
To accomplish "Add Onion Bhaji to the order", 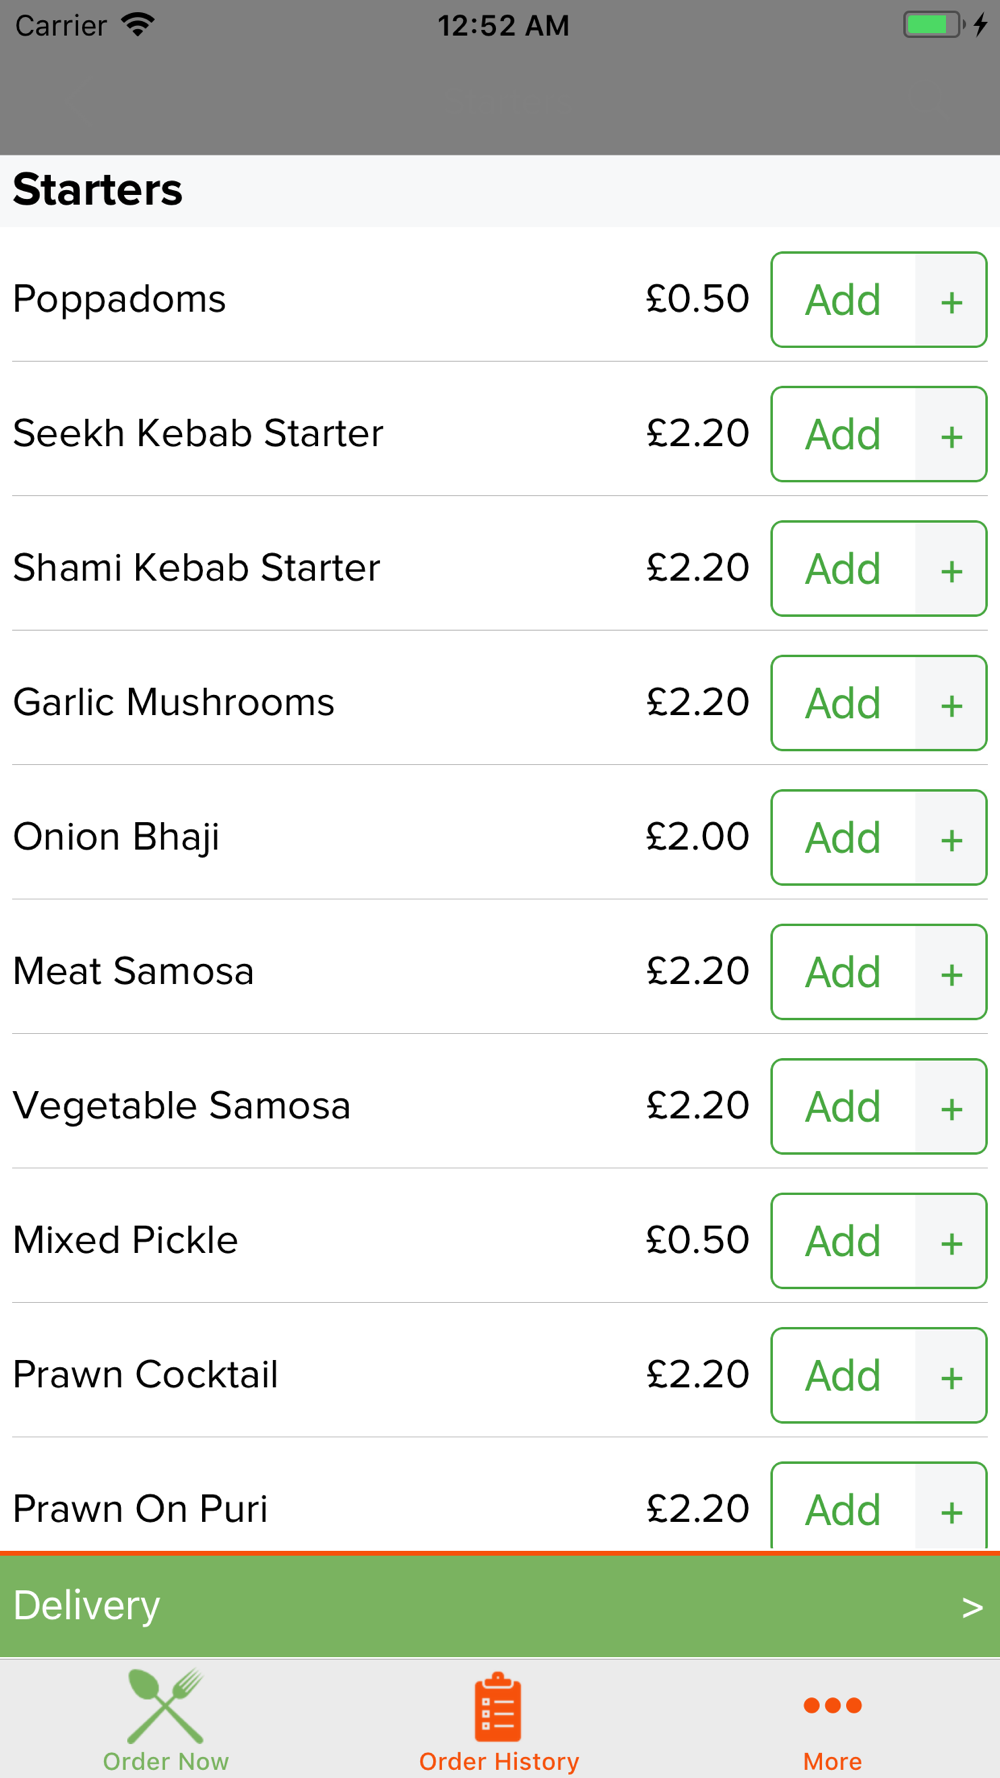I will point(843,837).
